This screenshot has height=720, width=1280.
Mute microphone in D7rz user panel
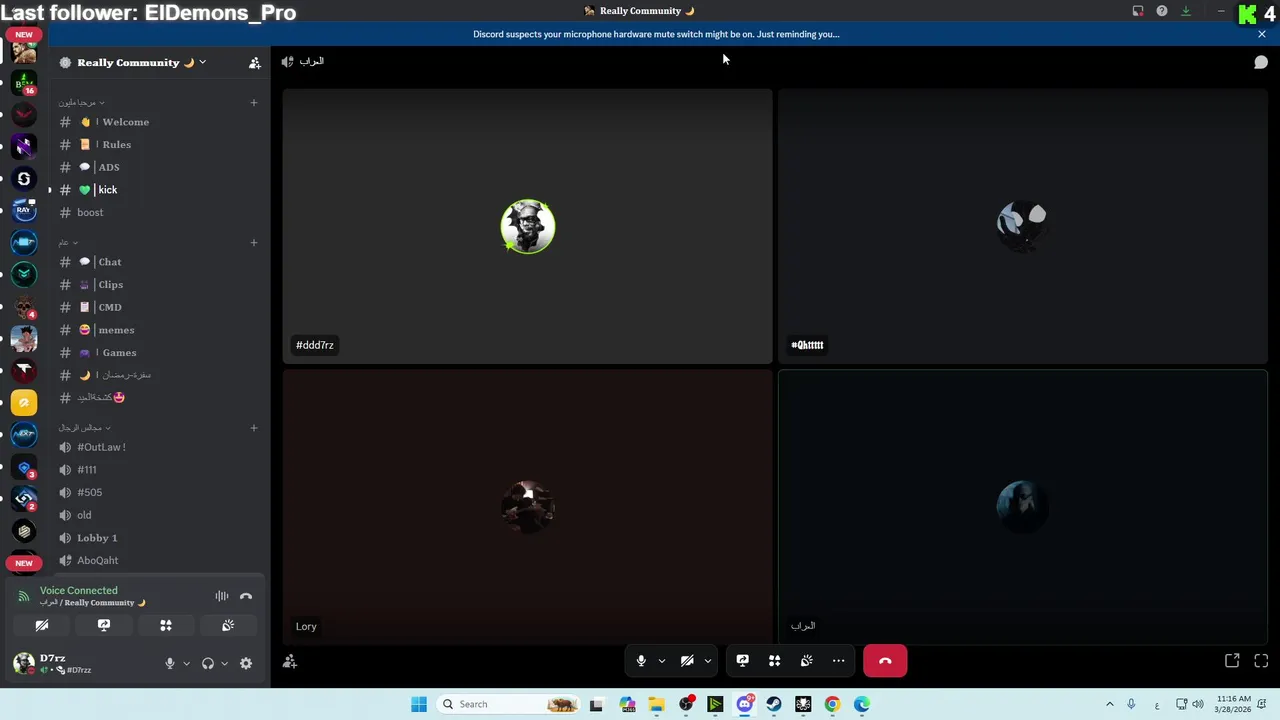[x=169, y=664]
